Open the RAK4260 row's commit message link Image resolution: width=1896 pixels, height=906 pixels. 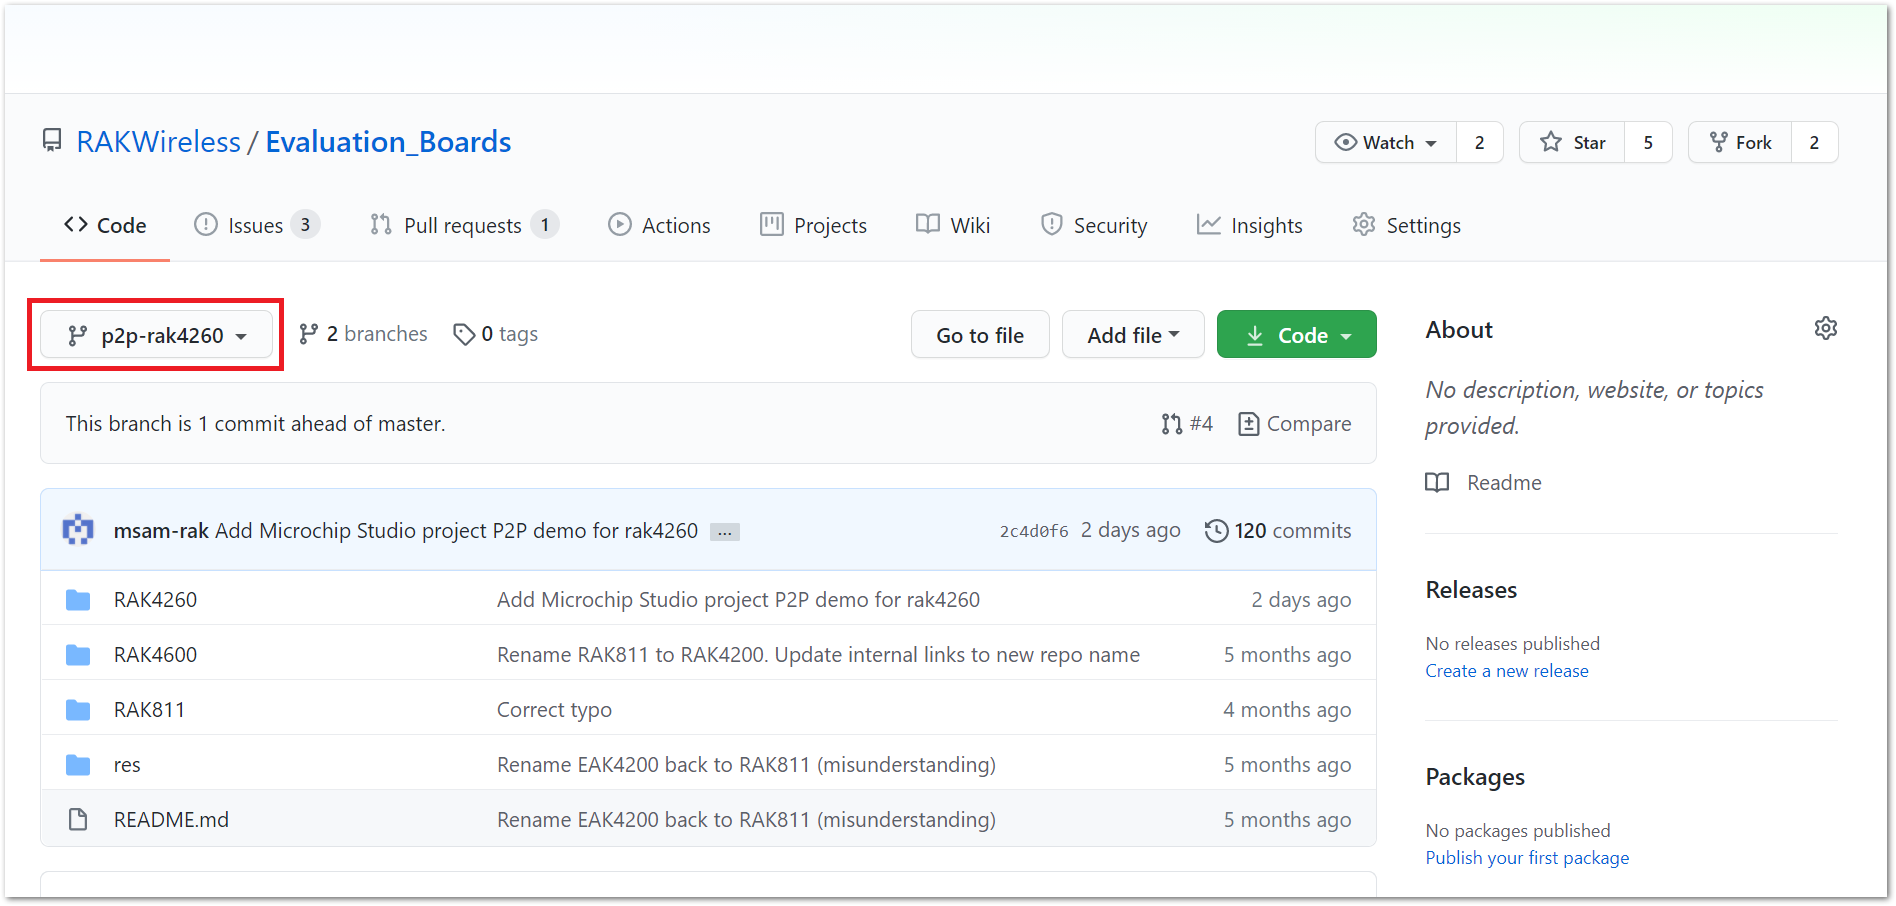[x=738, y=600]
